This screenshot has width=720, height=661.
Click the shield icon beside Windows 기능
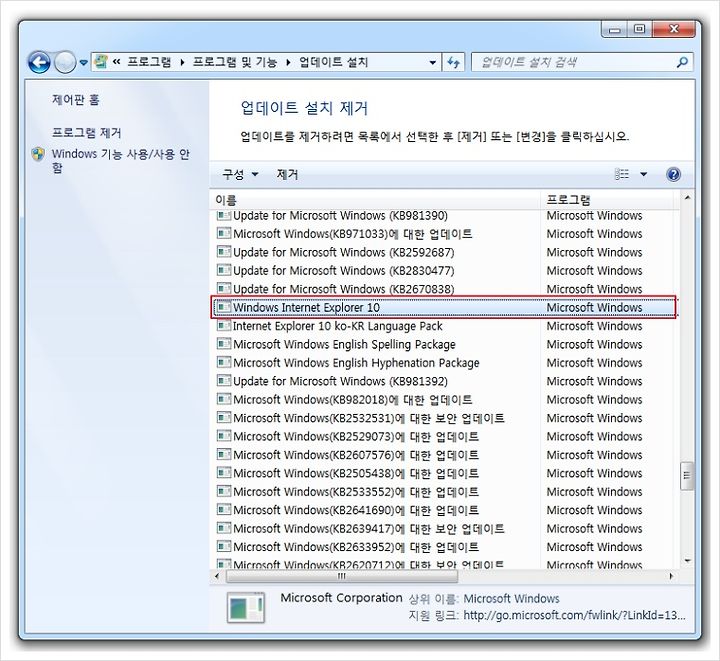[38, 154]
